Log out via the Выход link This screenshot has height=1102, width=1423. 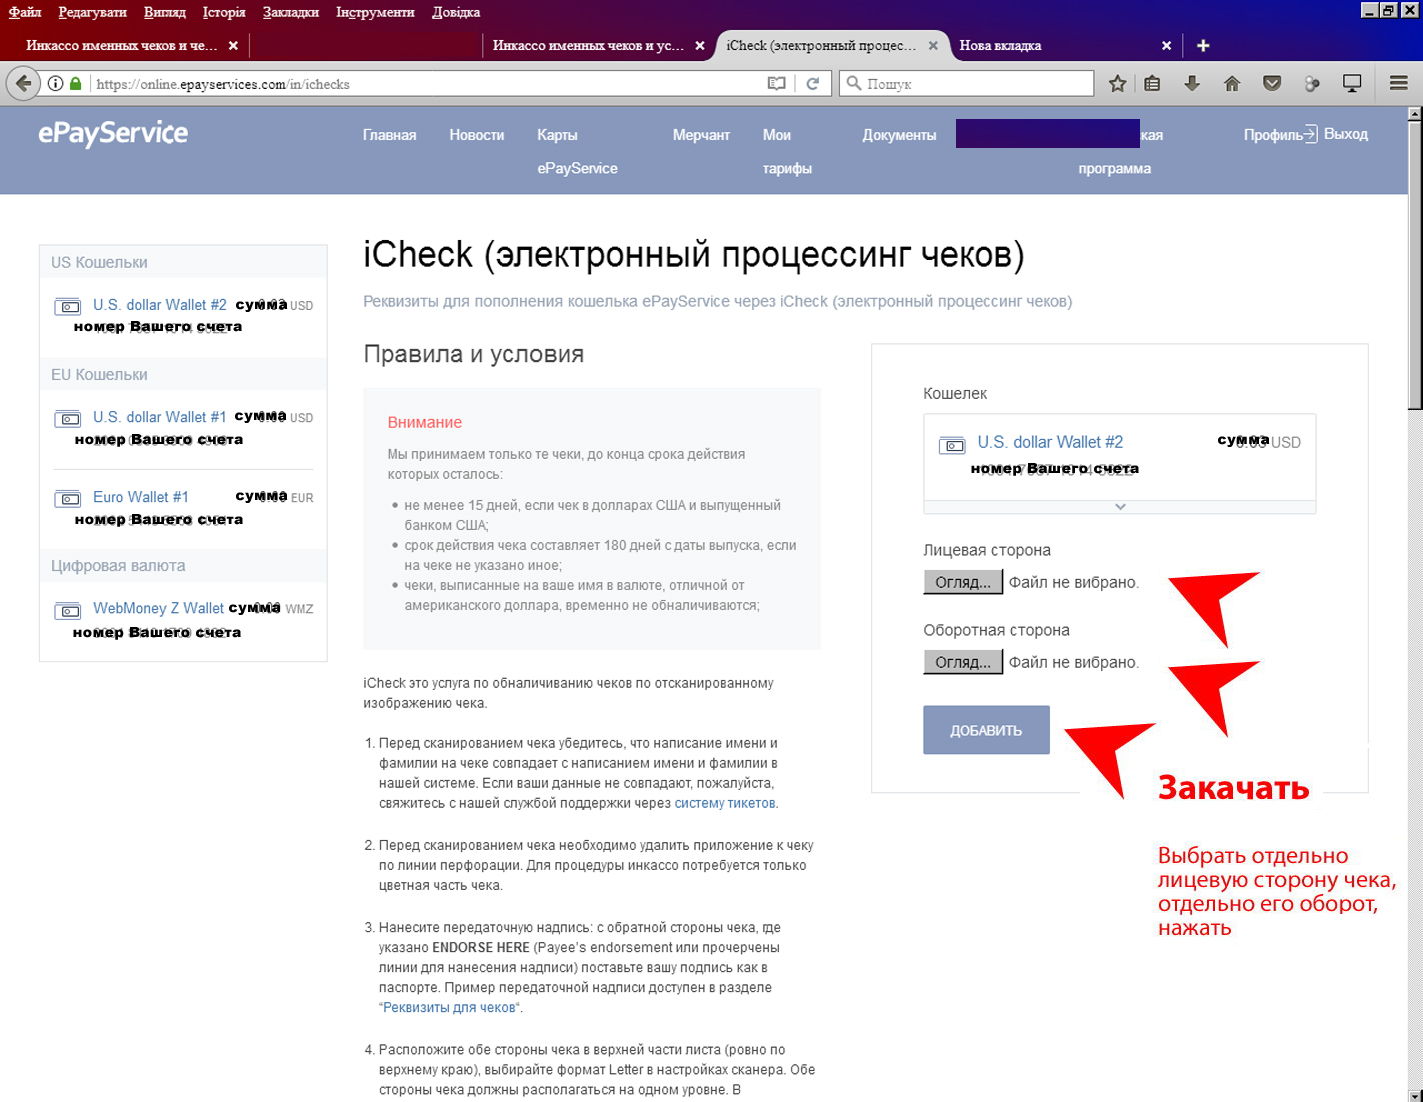[x=1345, y=134]
